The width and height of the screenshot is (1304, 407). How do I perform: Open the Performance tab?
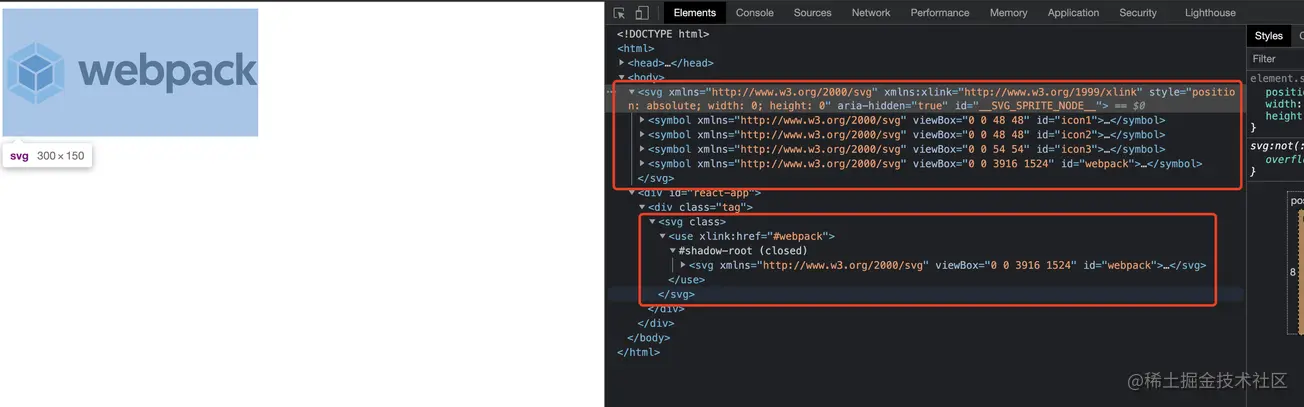pyautogui.click(x=940, y=13)
